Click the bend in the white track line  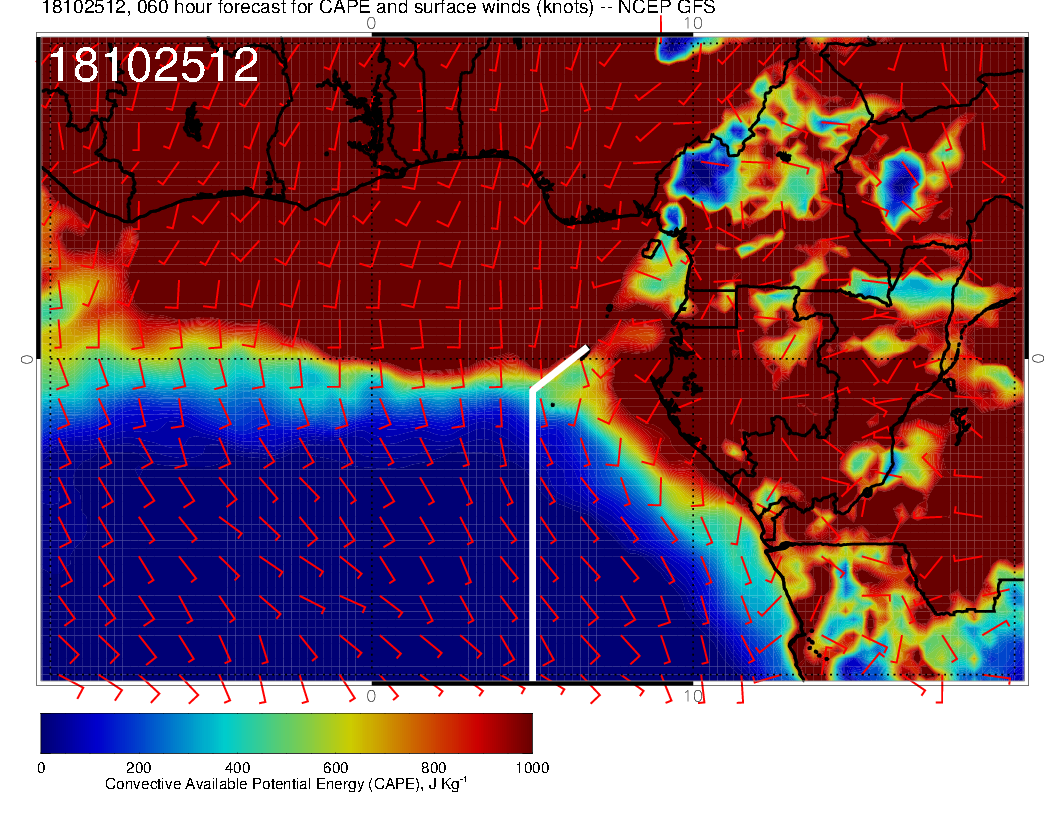[532, 388]
